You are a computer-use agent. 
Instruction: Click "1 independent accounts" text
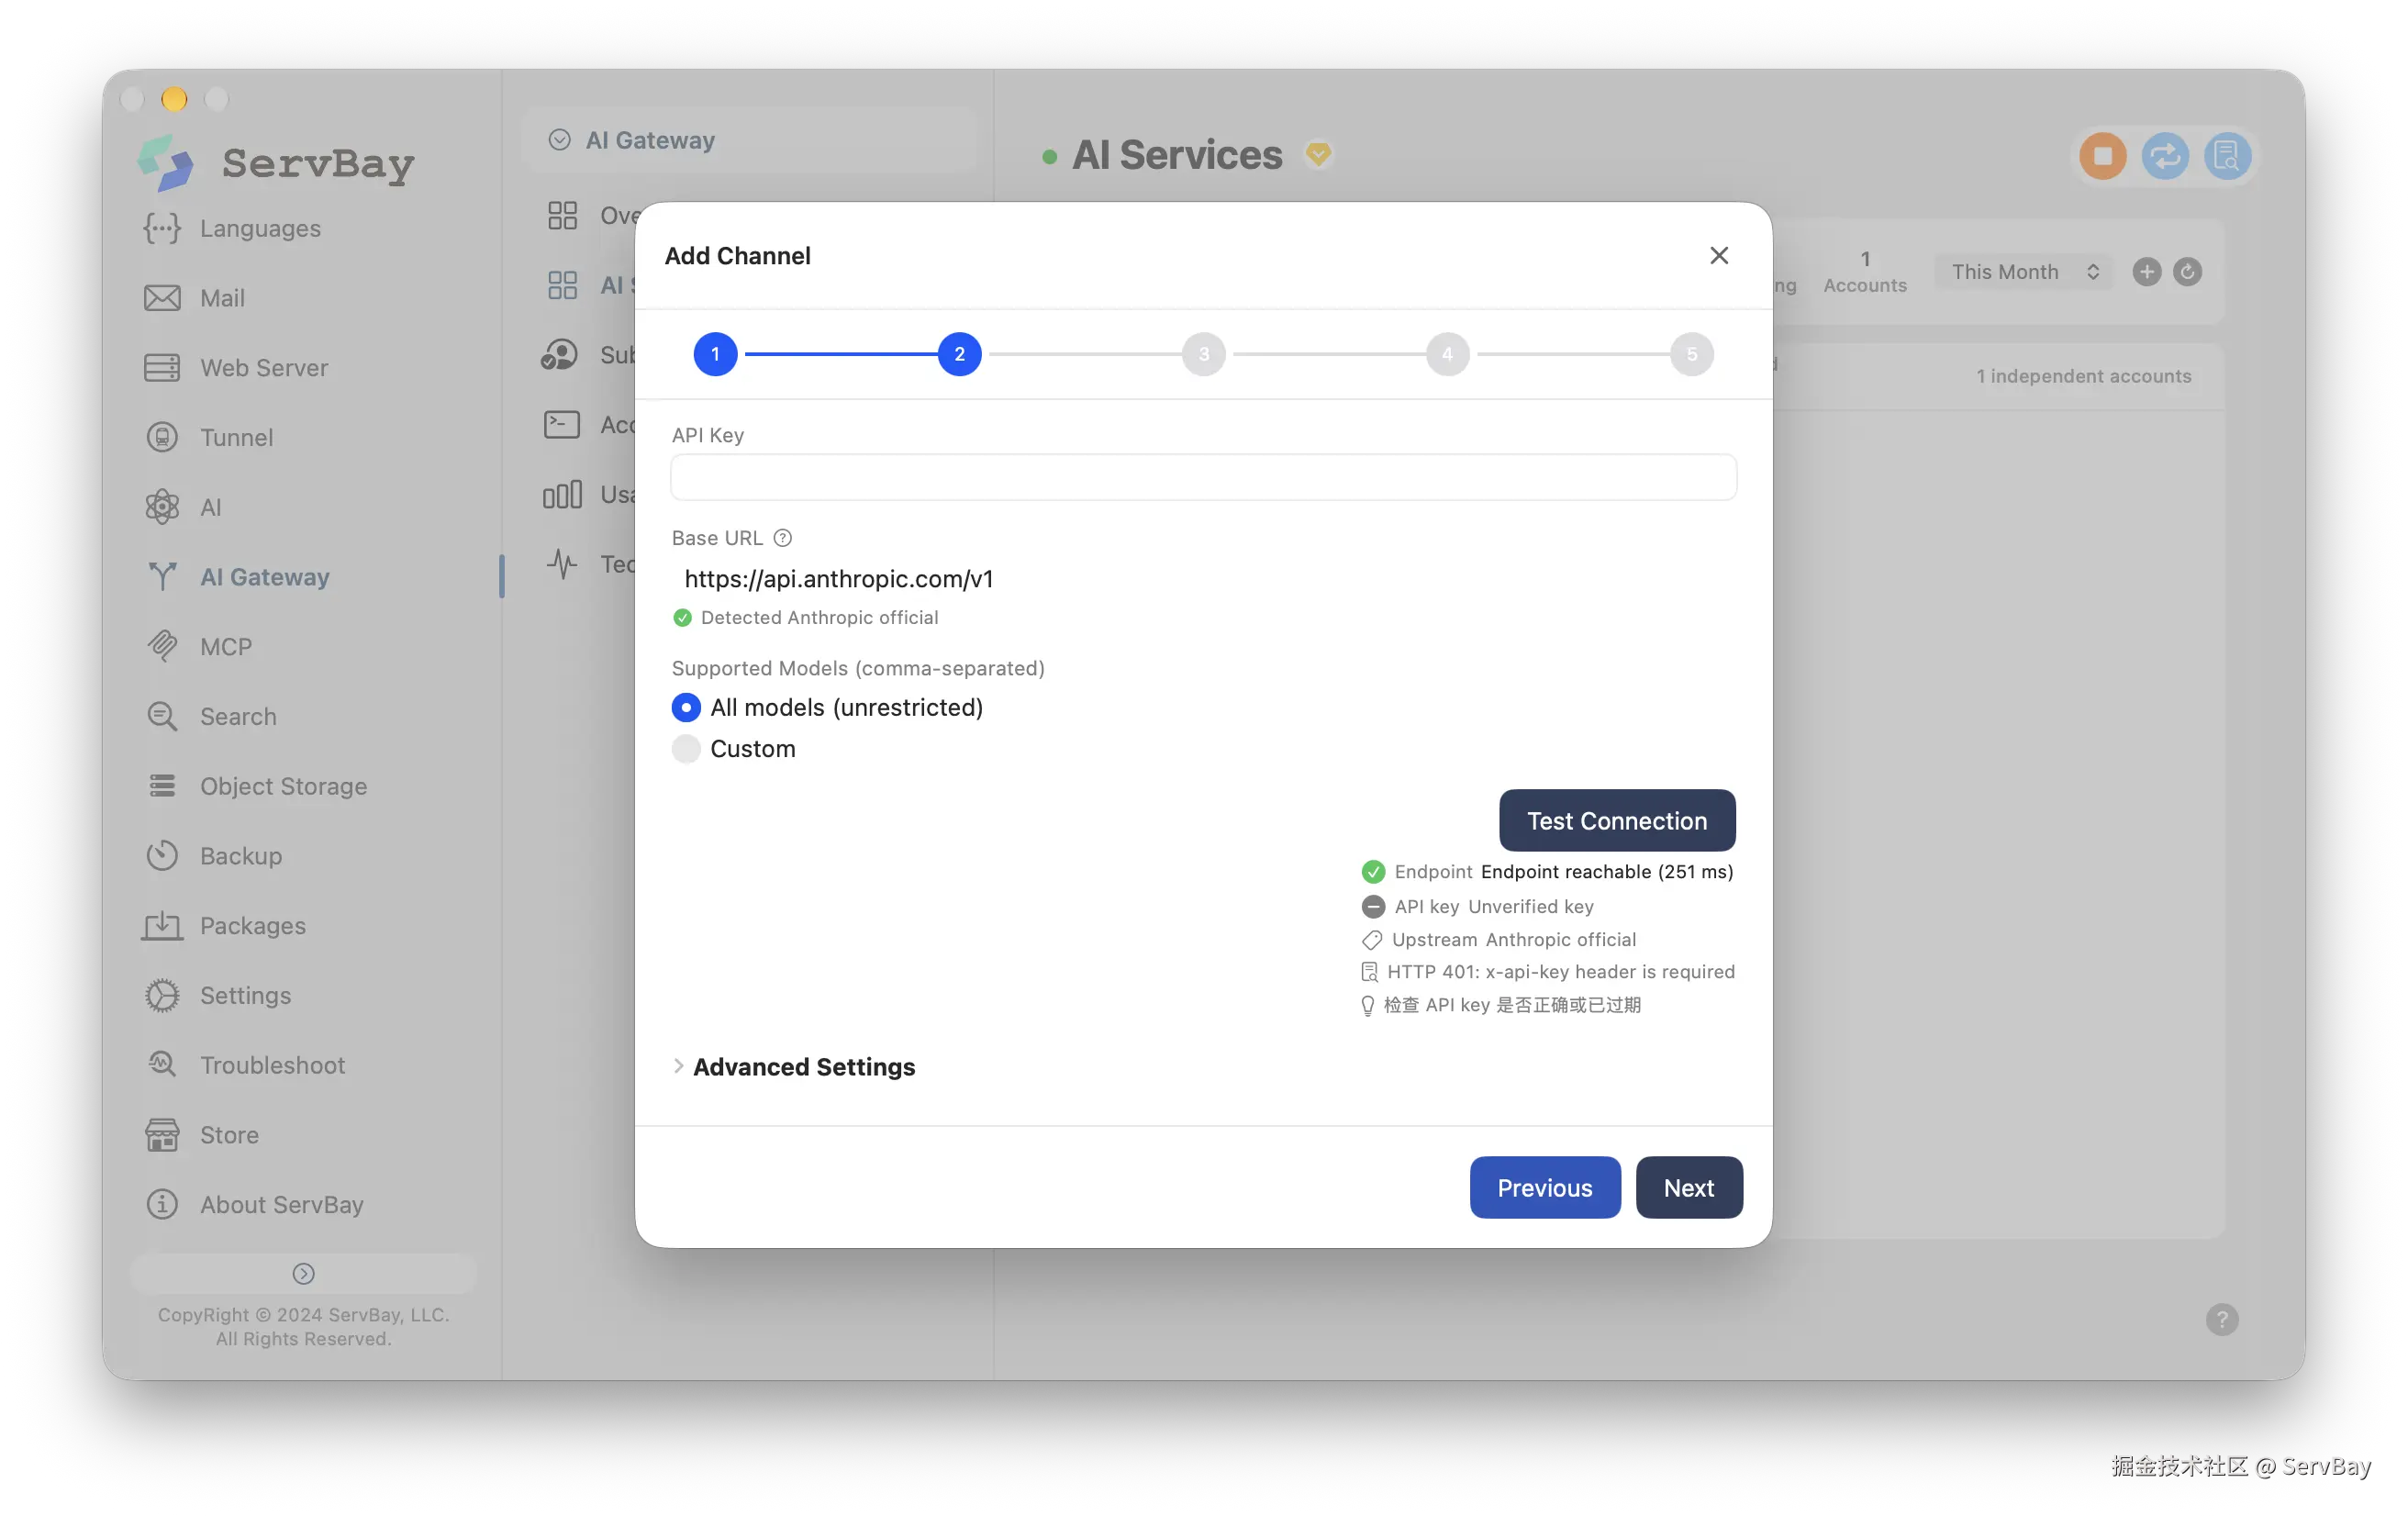2083,376
